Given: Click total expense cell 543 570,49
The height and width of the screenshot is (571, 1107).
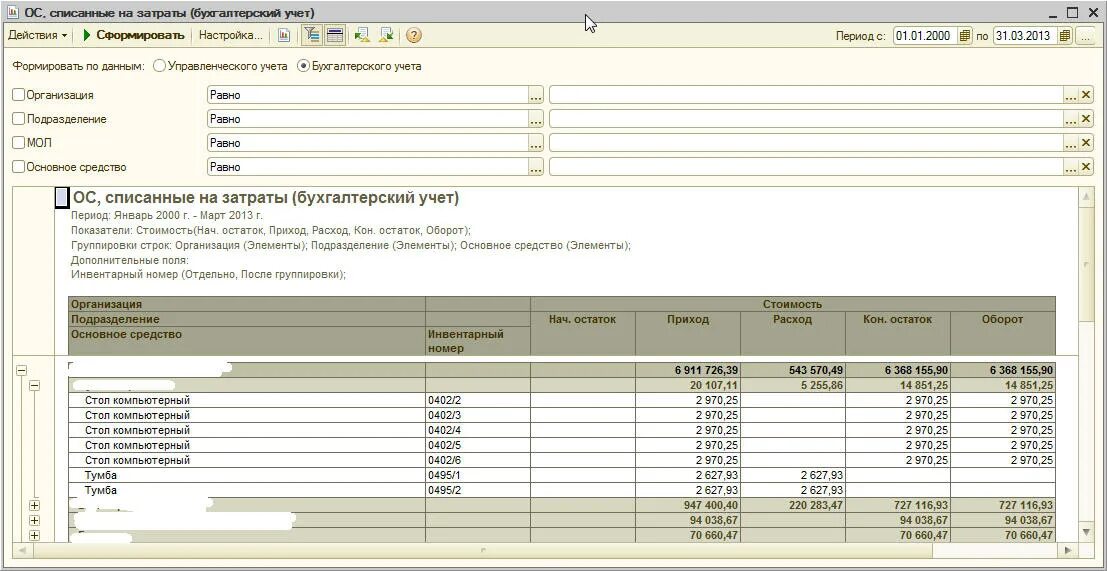Looking at the screenshot, I should coord(793,370).
